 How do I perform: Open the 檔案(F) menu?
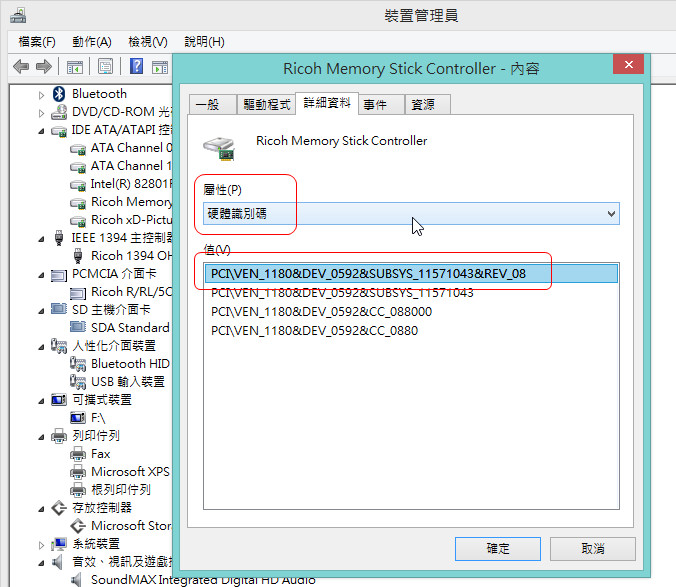click(x=37, y=42)
